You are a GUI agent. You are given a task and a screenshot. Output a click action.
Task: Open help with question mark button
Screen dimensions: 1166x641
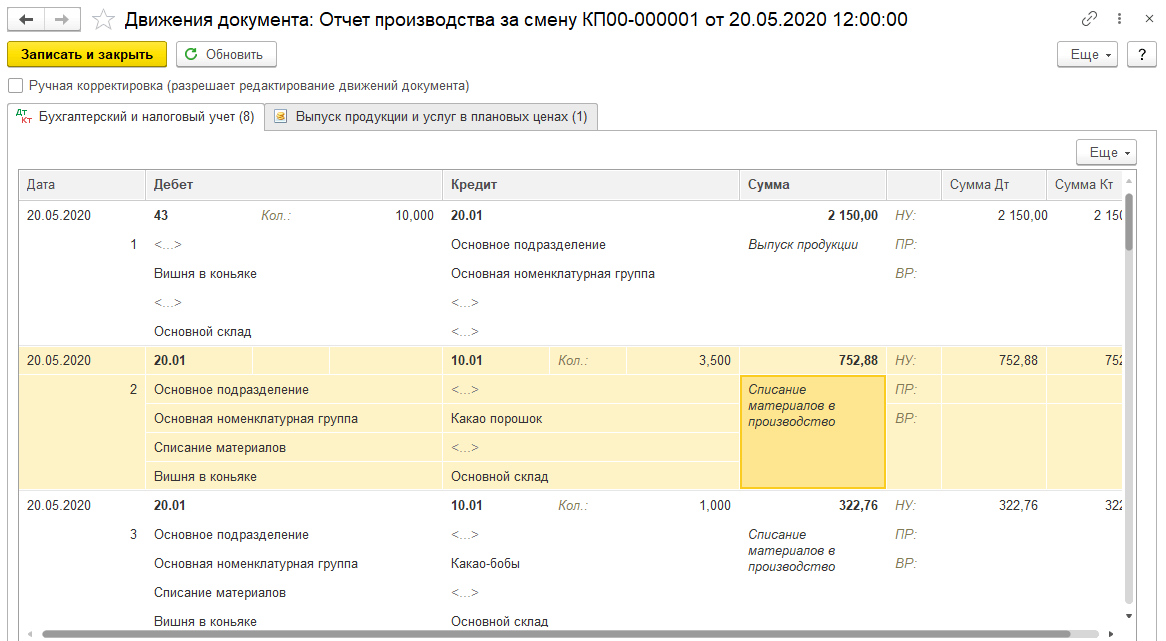pyautogui.click(x=1141, y=55)
